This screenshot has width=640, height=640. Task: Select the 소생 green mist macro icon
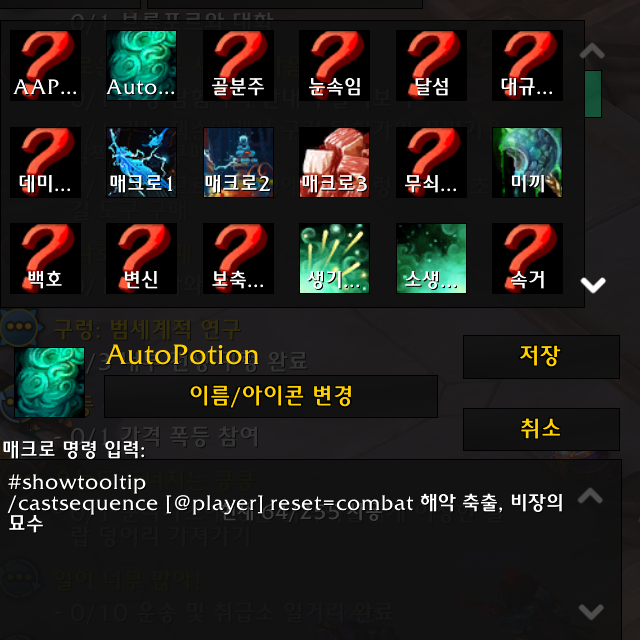click(x=431, y=258)
